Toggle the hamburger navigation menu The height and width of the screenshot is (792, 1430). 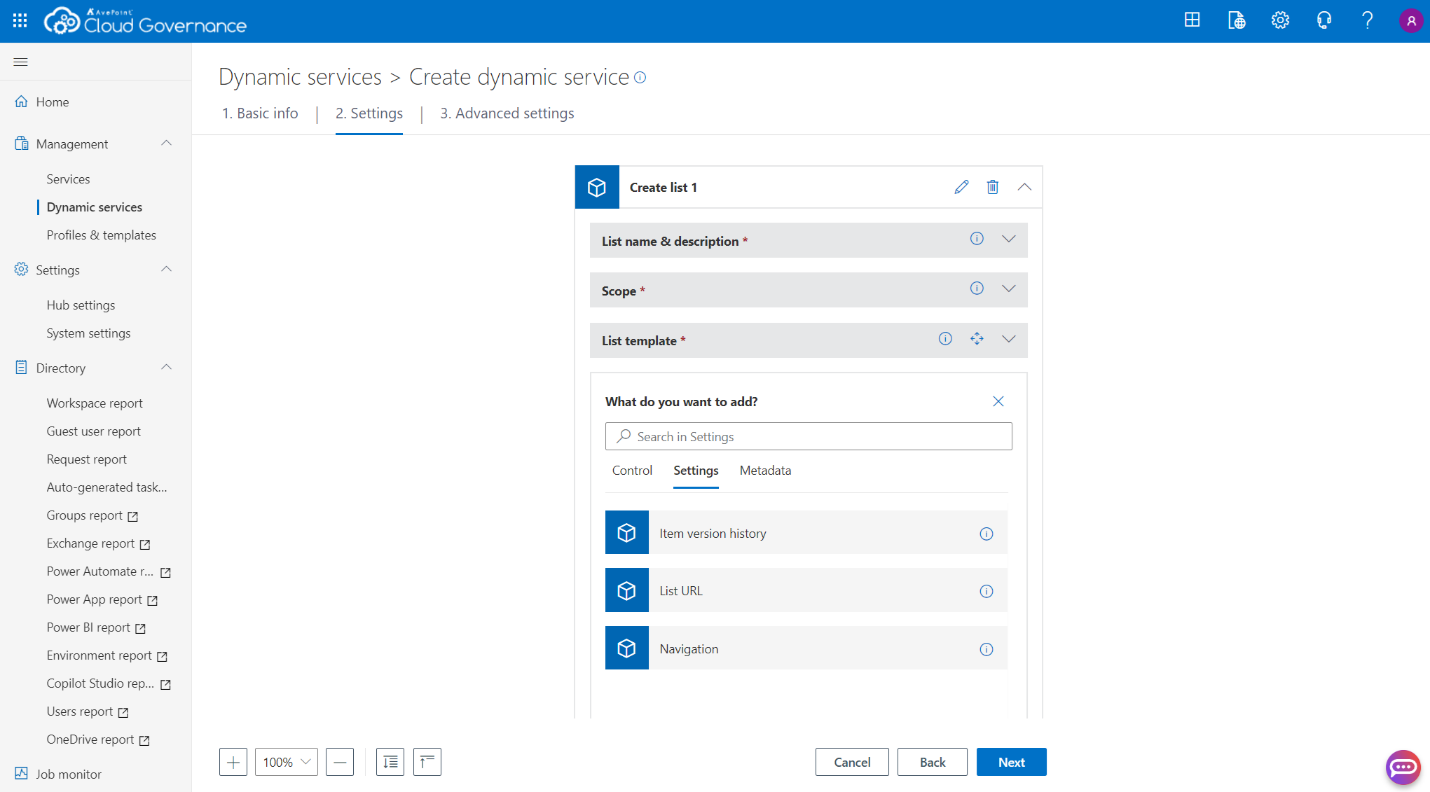[x=20, y=62]
